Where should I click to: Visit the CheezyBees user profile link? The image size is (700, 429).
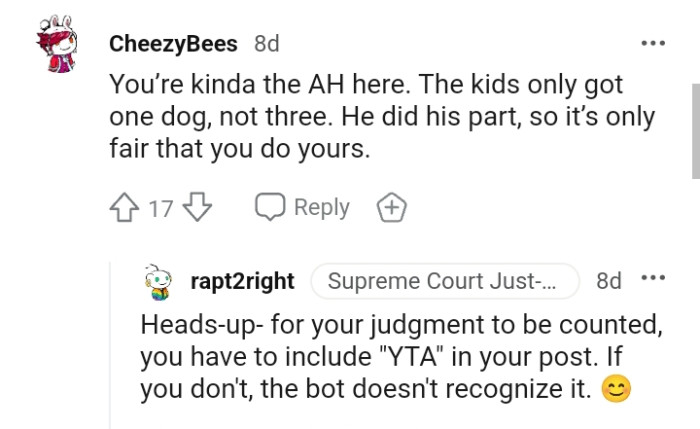pyautogui.click(x=174, y=44)
